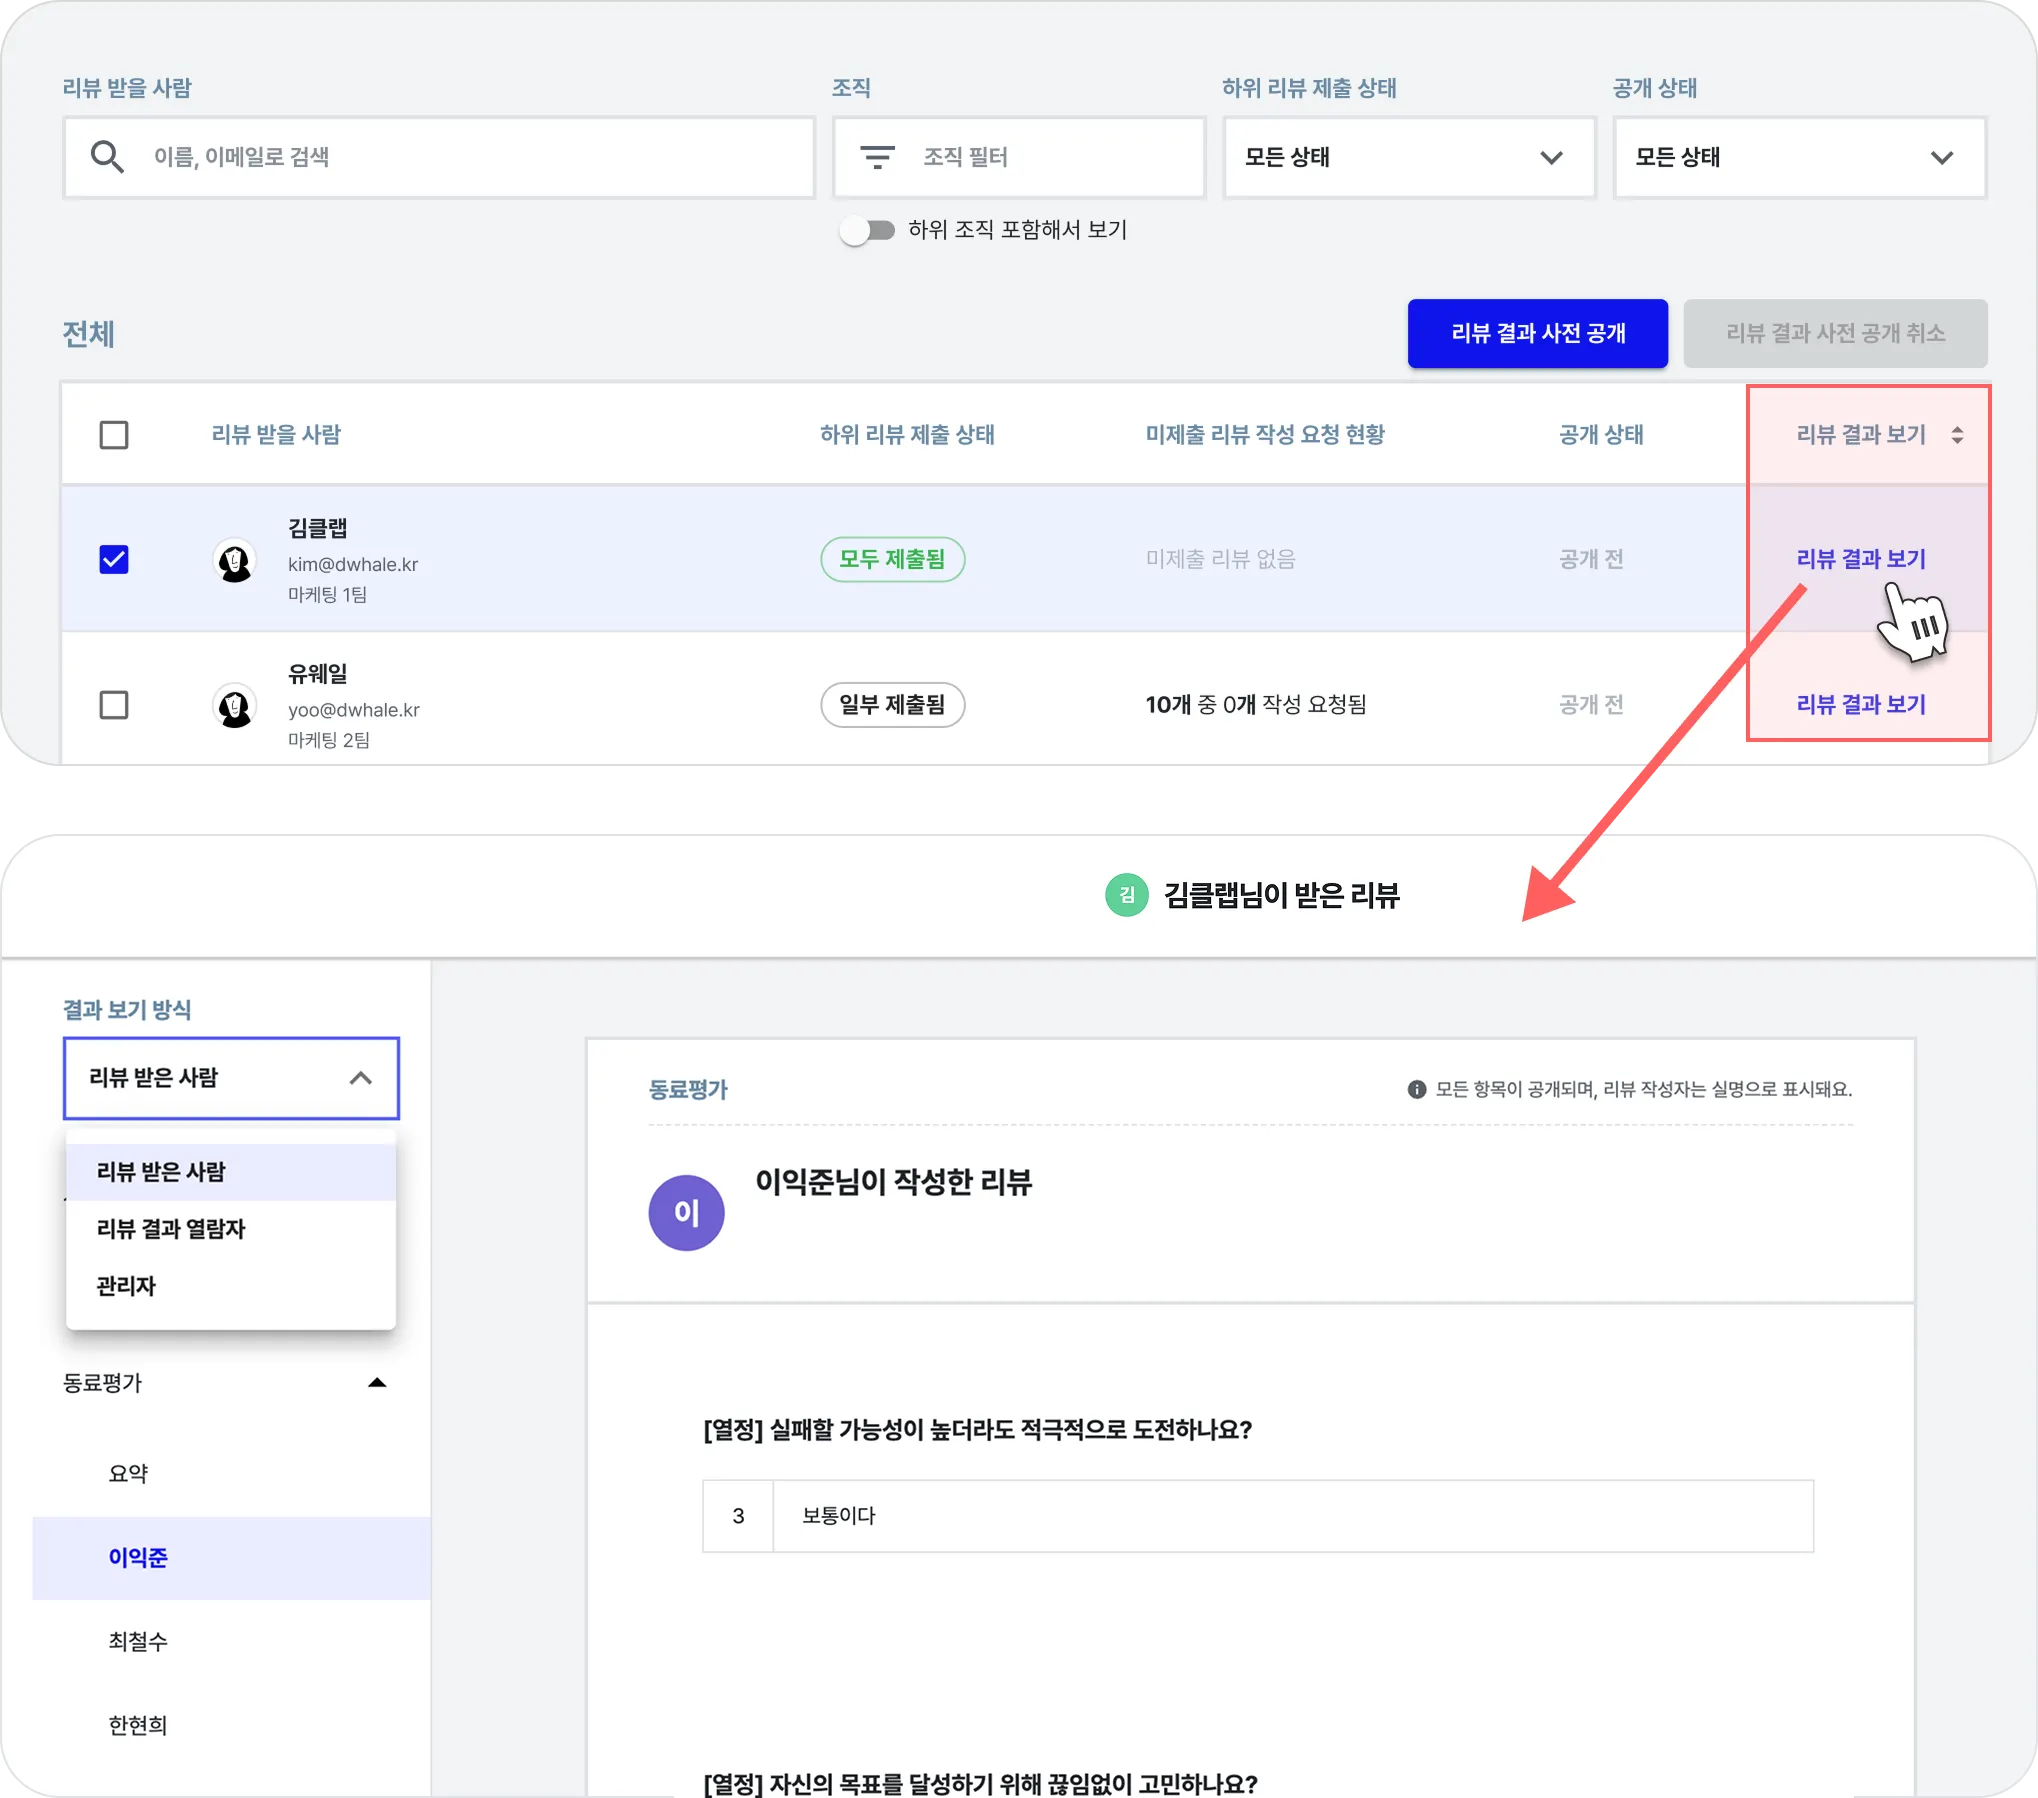Select 관리자 in view mode menu
This screenshot has height=1798, width=2038.
[x=126, y=1286]
